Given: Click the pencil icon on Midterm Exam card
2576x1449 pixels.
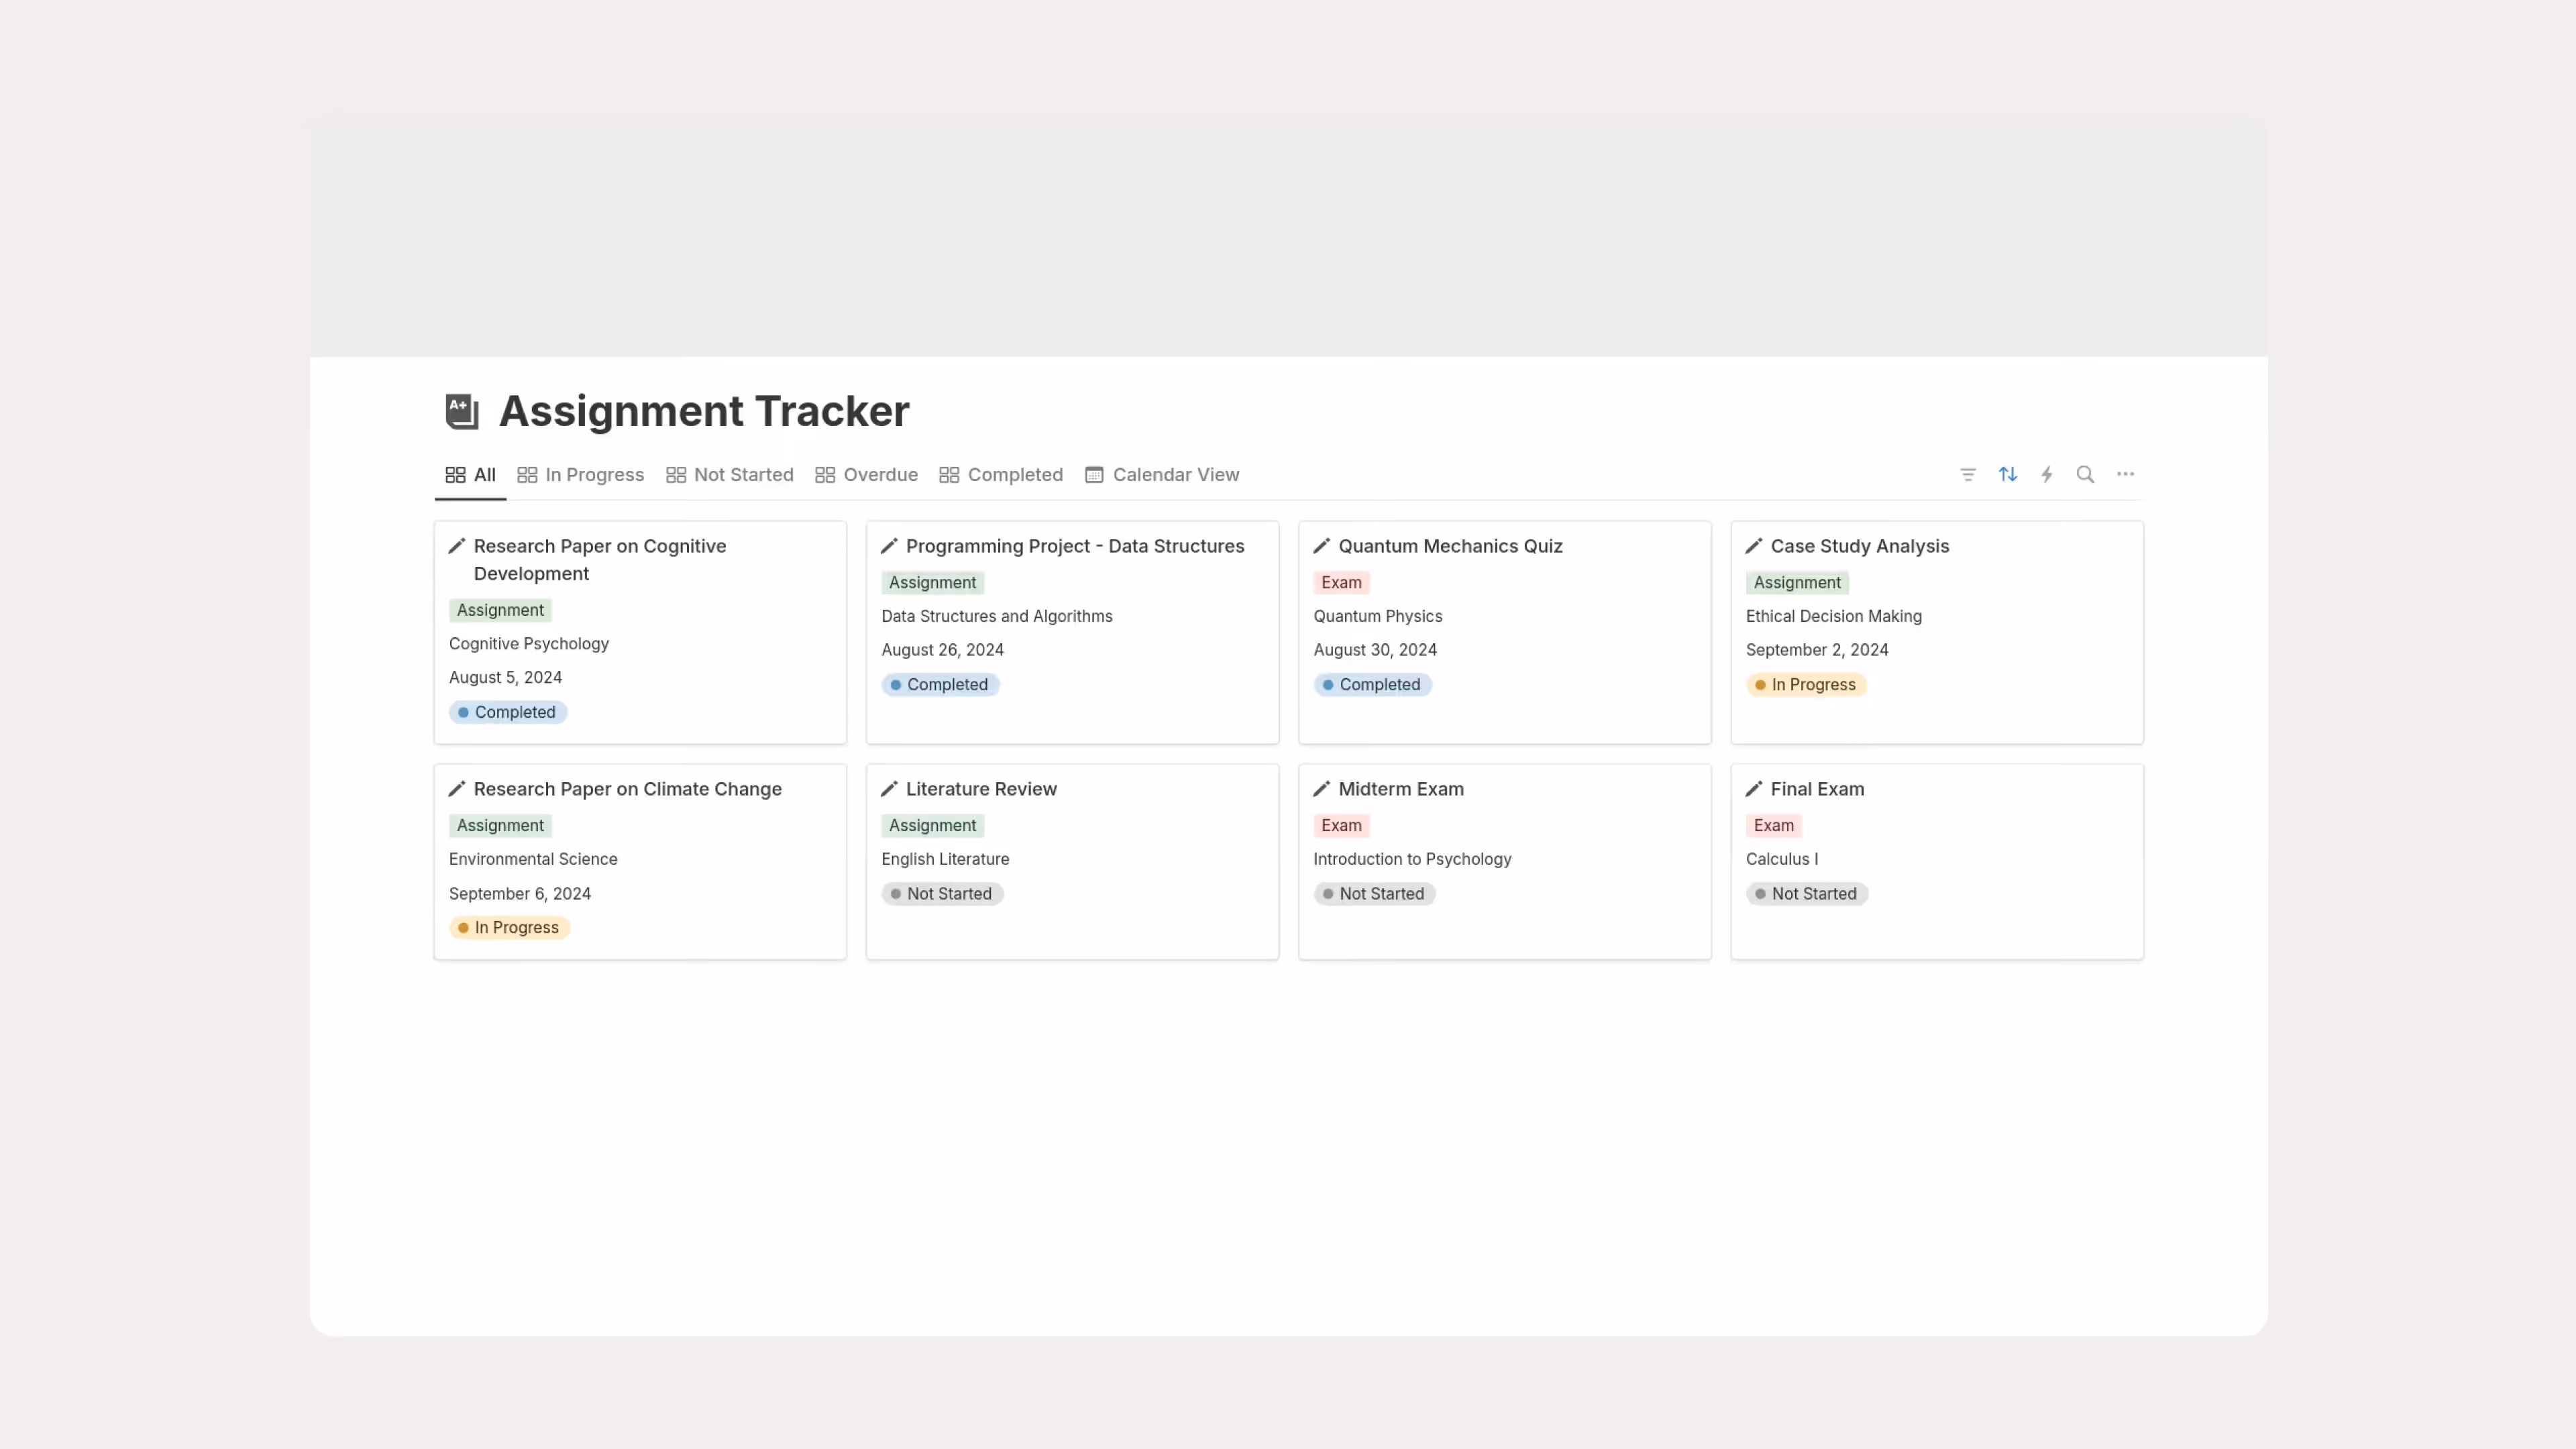Looking at the screenshot, I should point(1322,789).
